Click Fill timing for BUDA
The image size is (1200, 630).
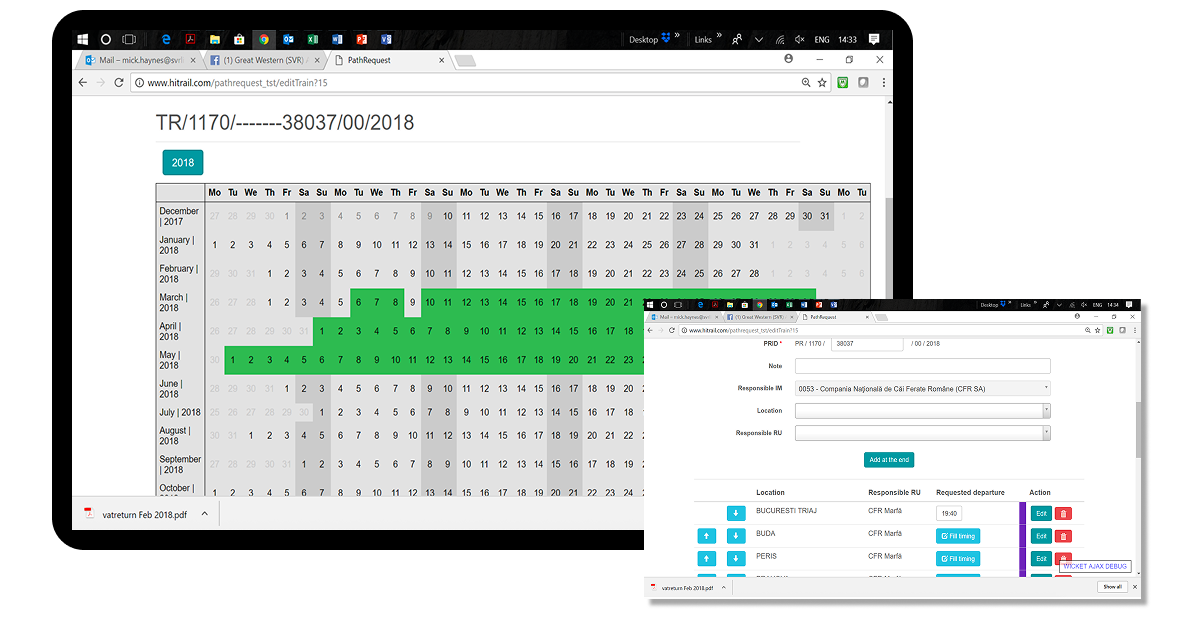point(958,536)
